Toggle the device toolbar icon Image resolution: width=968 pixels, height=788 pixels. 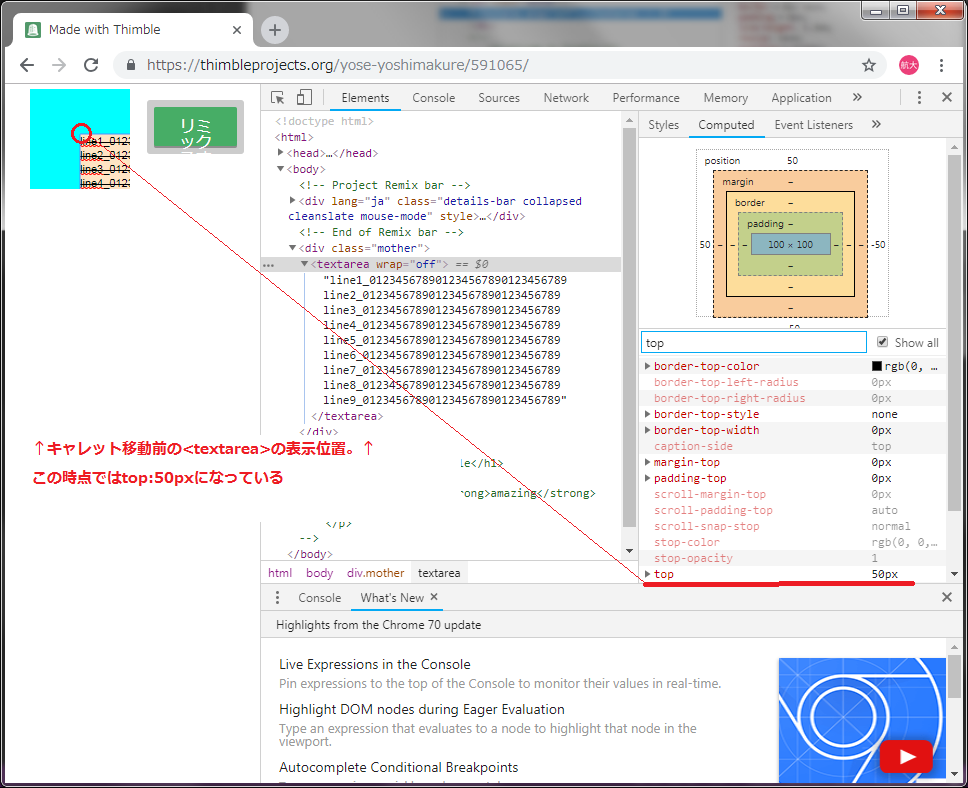point(304,98)
